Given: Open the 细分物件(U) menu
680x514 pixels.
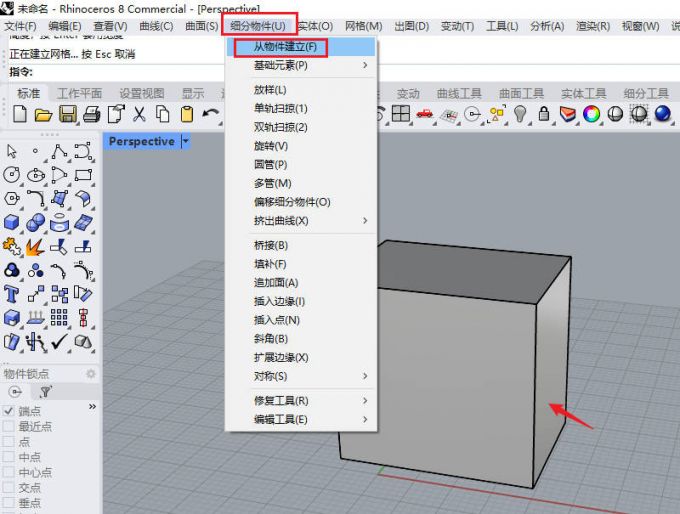Looking at the screenshot, I should [258, 26].
